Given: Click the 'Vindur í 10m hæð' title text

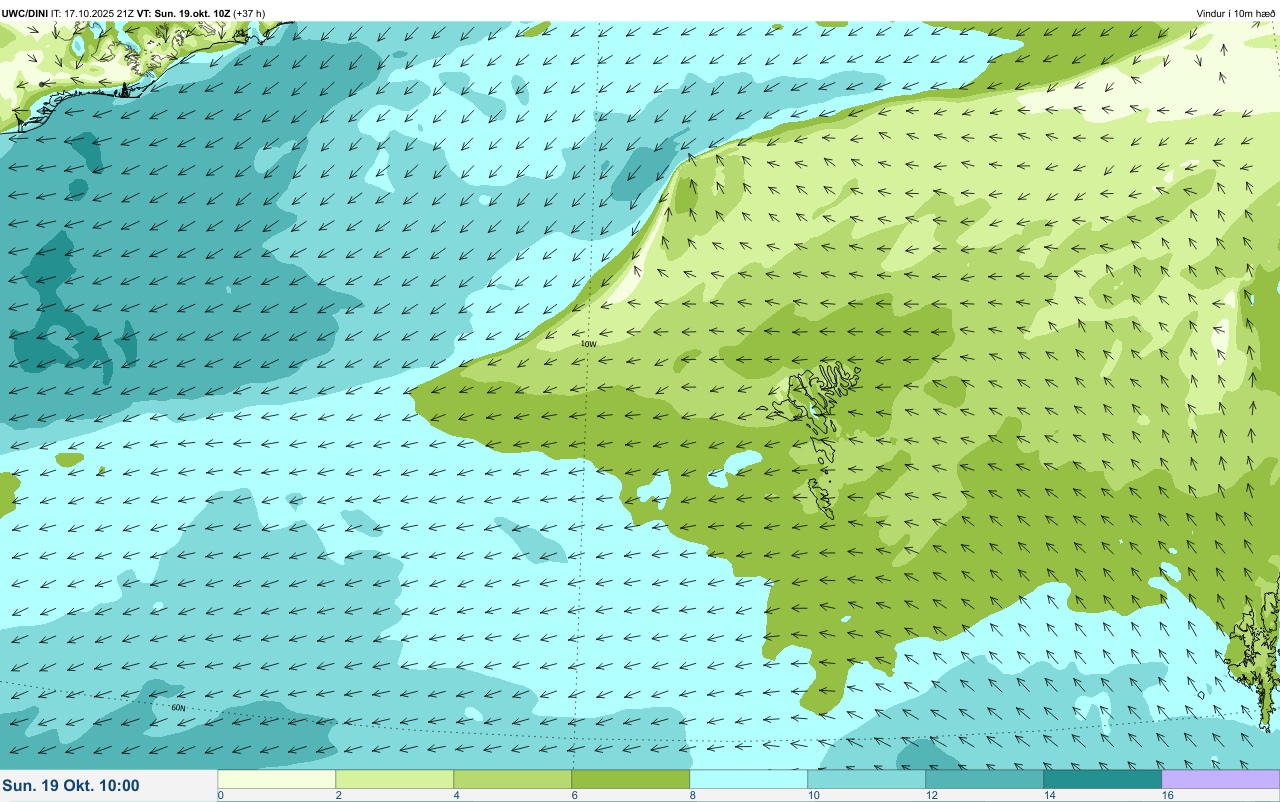Looking at the screenshot, I should click(x=1235, y=13).
